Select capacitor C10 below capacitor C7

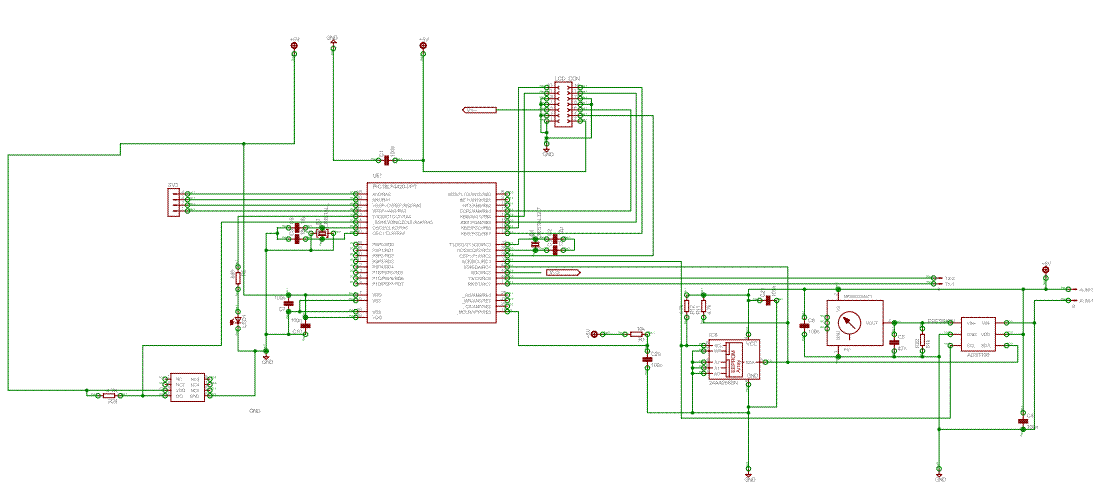(x=306, y=325)
